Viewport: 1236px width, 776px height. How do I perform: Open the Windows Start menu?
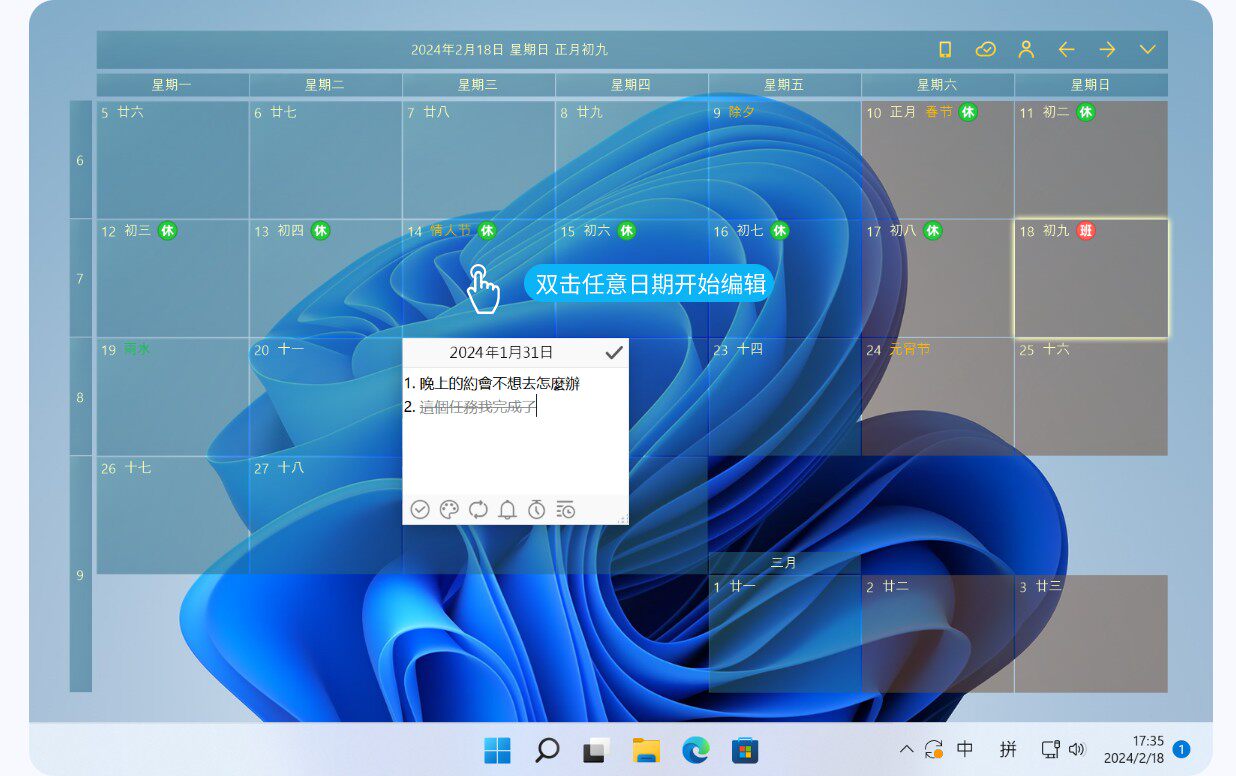[497, 749]
